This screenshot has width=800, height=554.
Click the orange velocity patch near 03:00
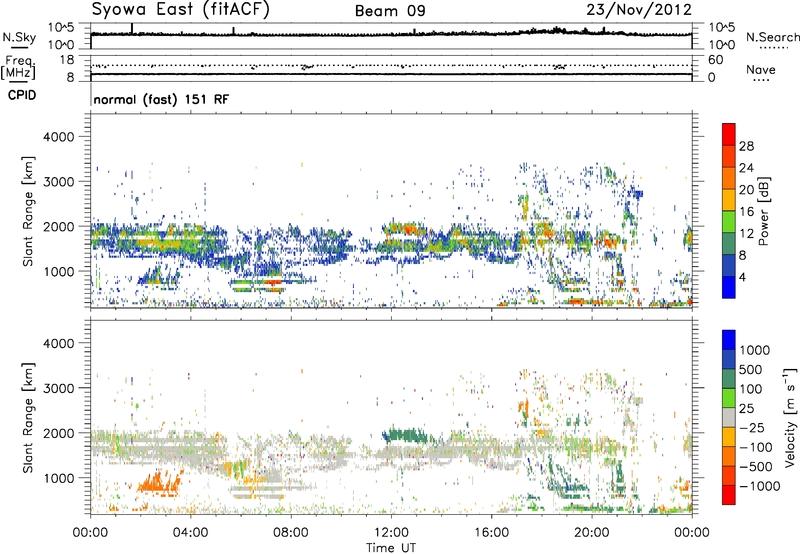[x=159, y=483]
